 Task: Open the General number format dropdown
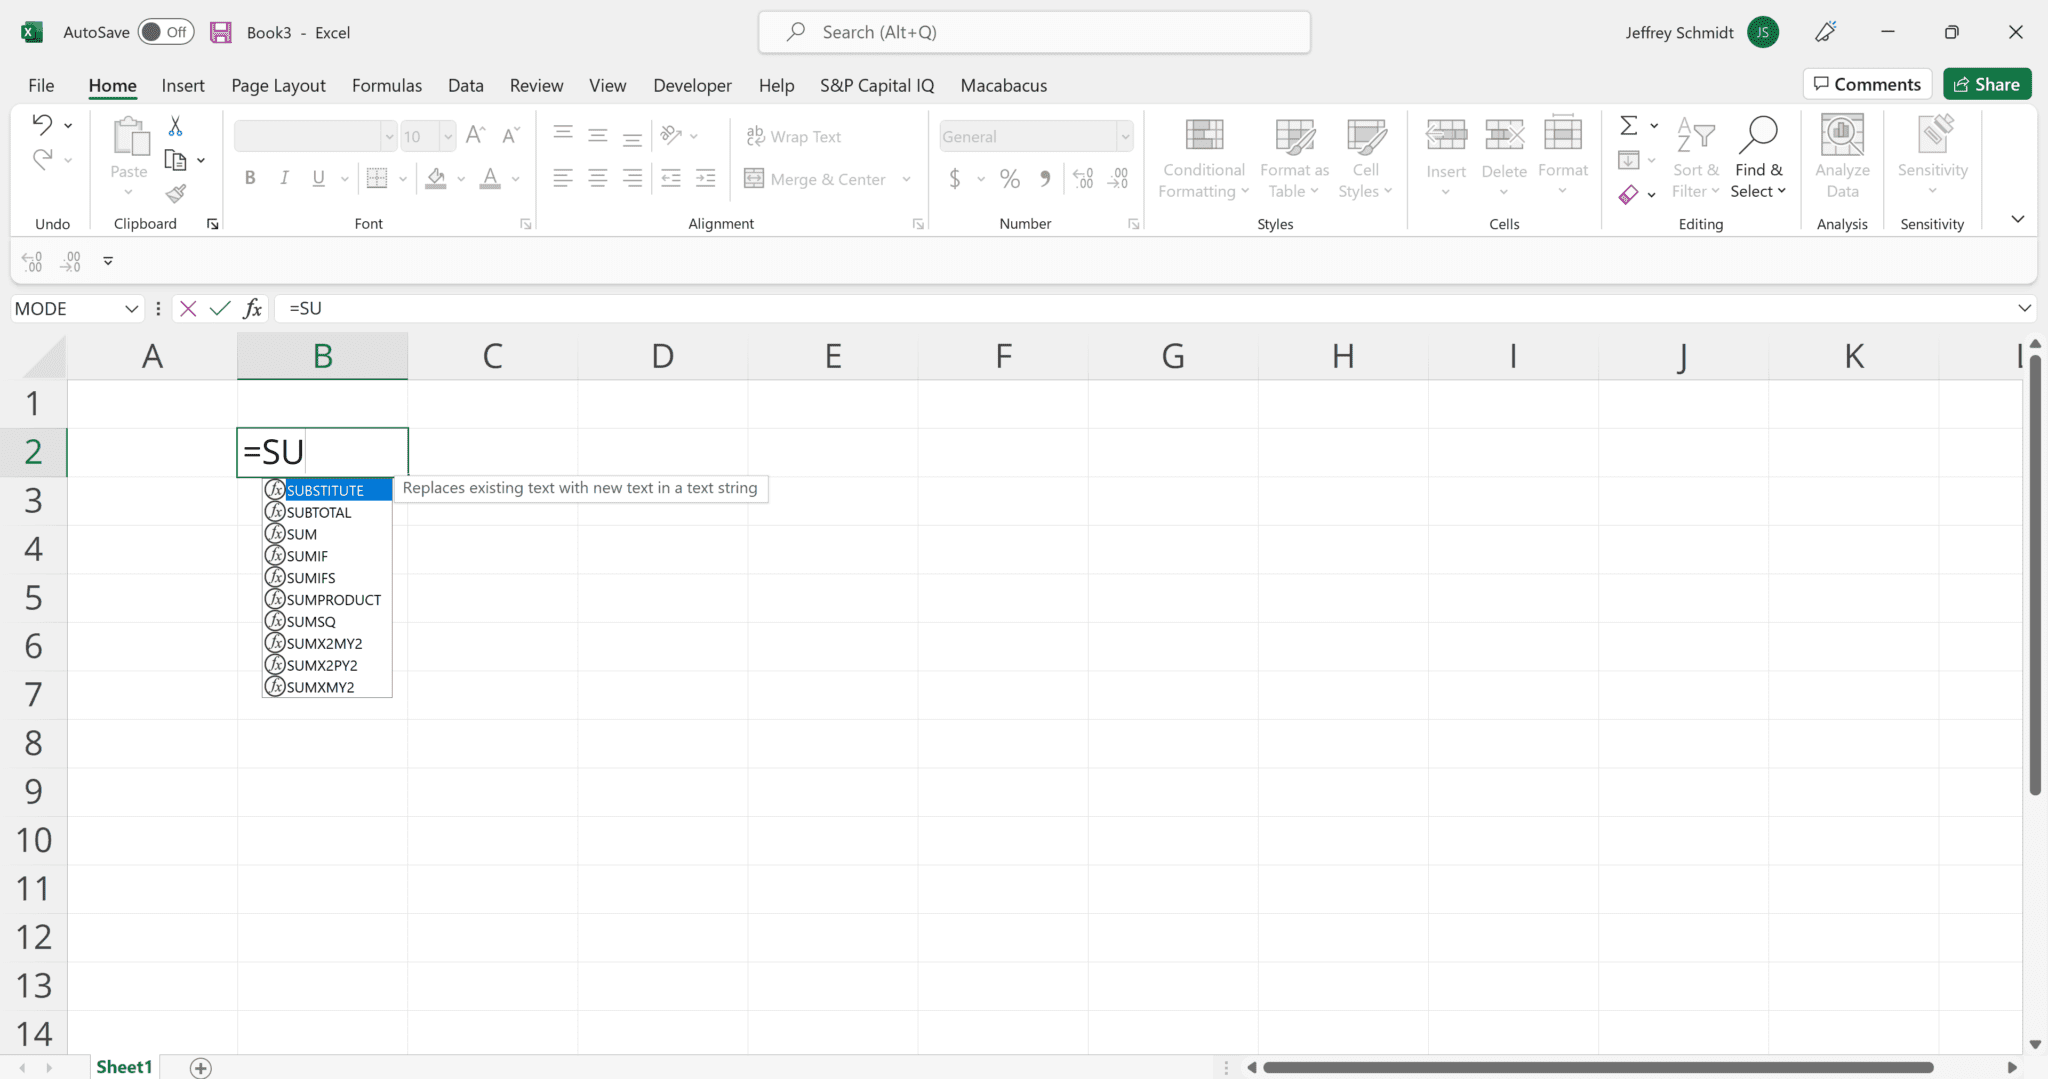tap(1124, 136)
